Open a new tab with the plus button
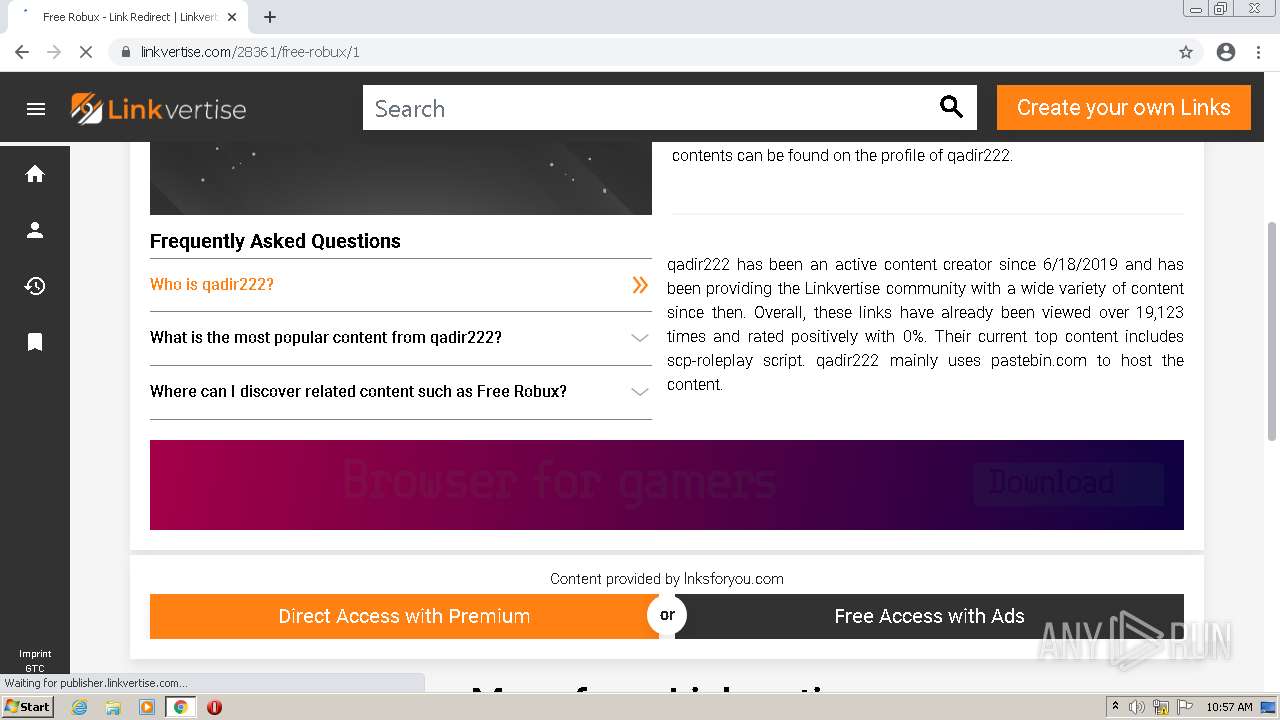Screen dimensions: 1280x720 tap(270, 17)
